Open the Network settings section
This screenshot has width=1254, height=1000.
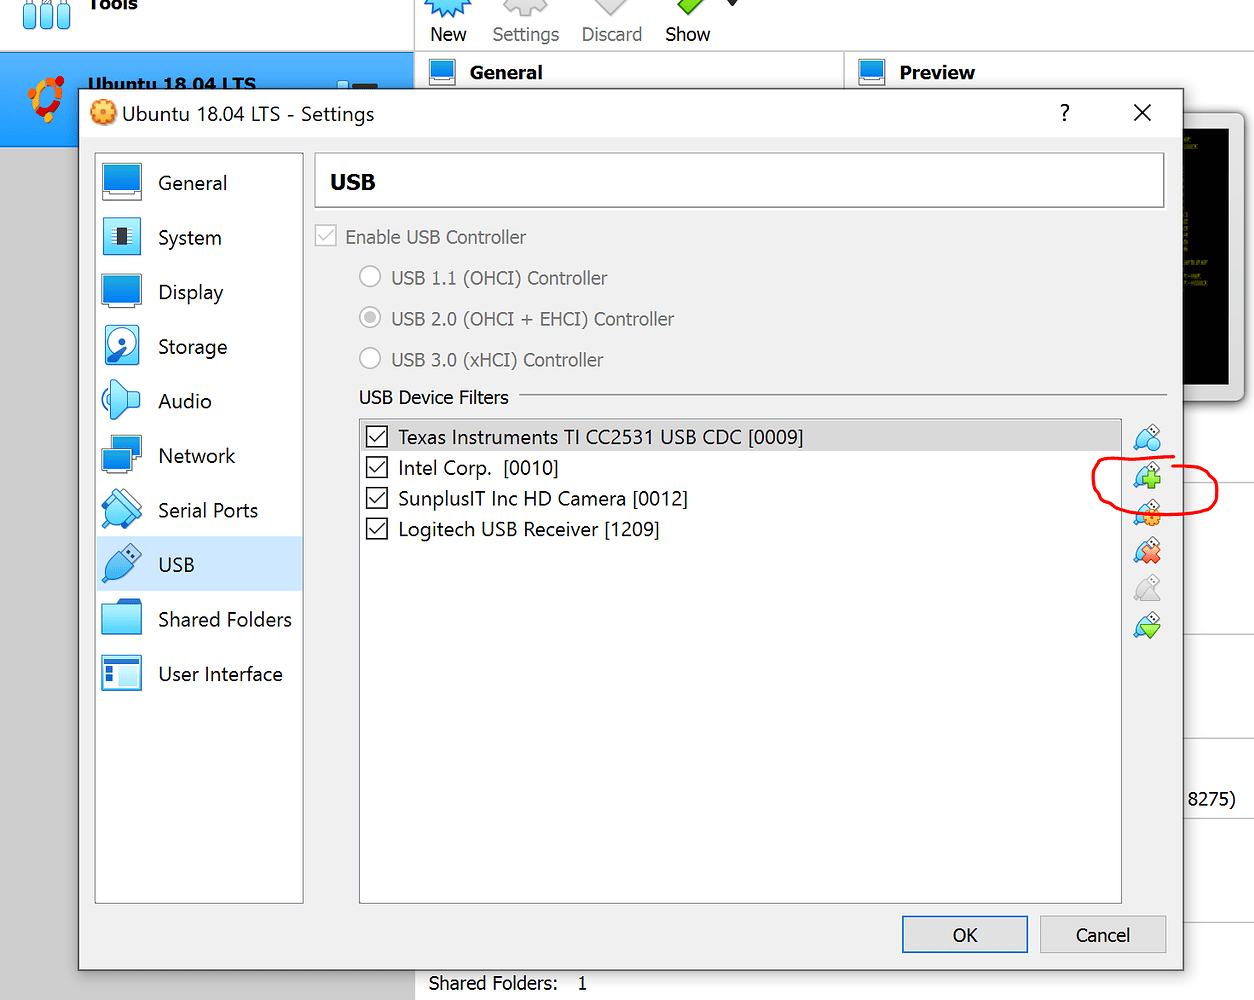[x=194, y=455]
